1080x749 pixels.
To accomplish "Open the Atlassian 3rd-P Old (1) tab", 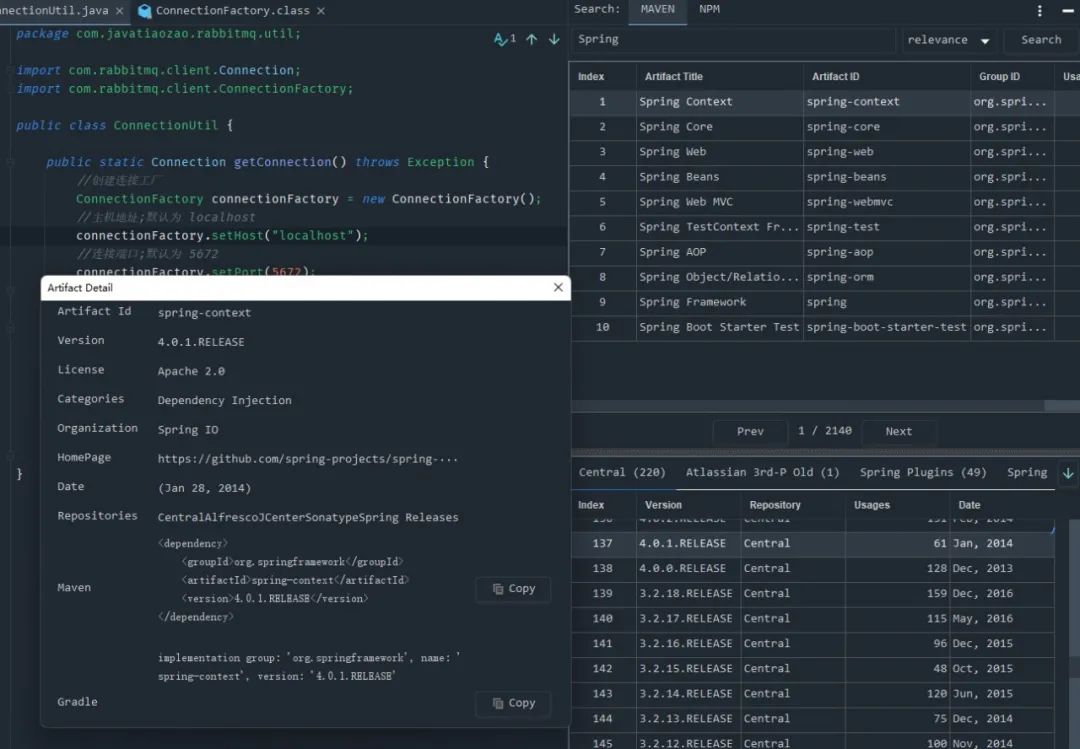I will [762, 473].
